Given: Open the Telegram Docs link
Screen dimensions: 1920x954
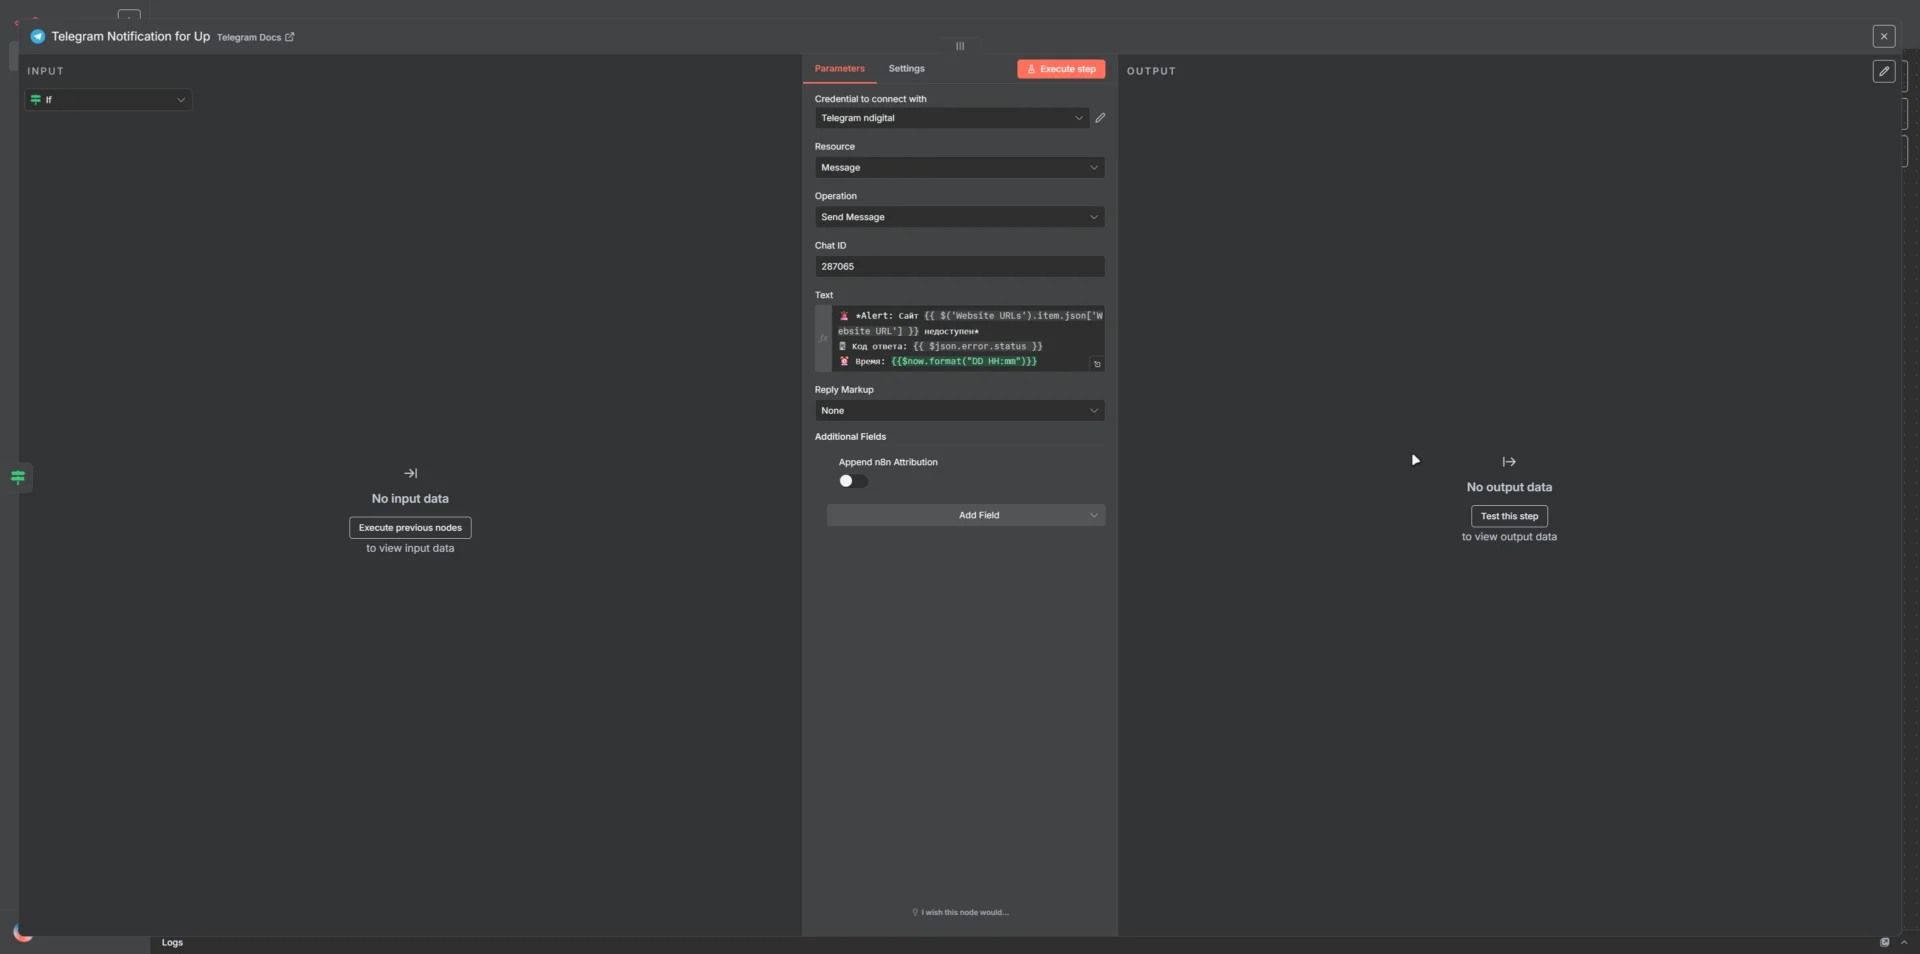Looking at the screenshot, I should 255,38.
